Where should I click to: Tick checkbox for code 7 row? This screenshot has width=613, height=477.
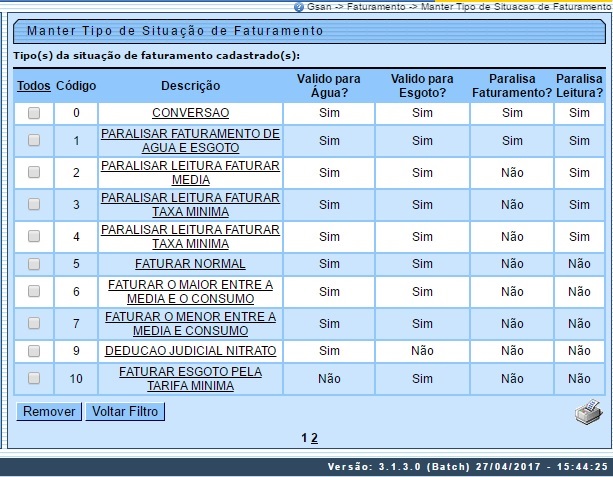pos(34,323)
